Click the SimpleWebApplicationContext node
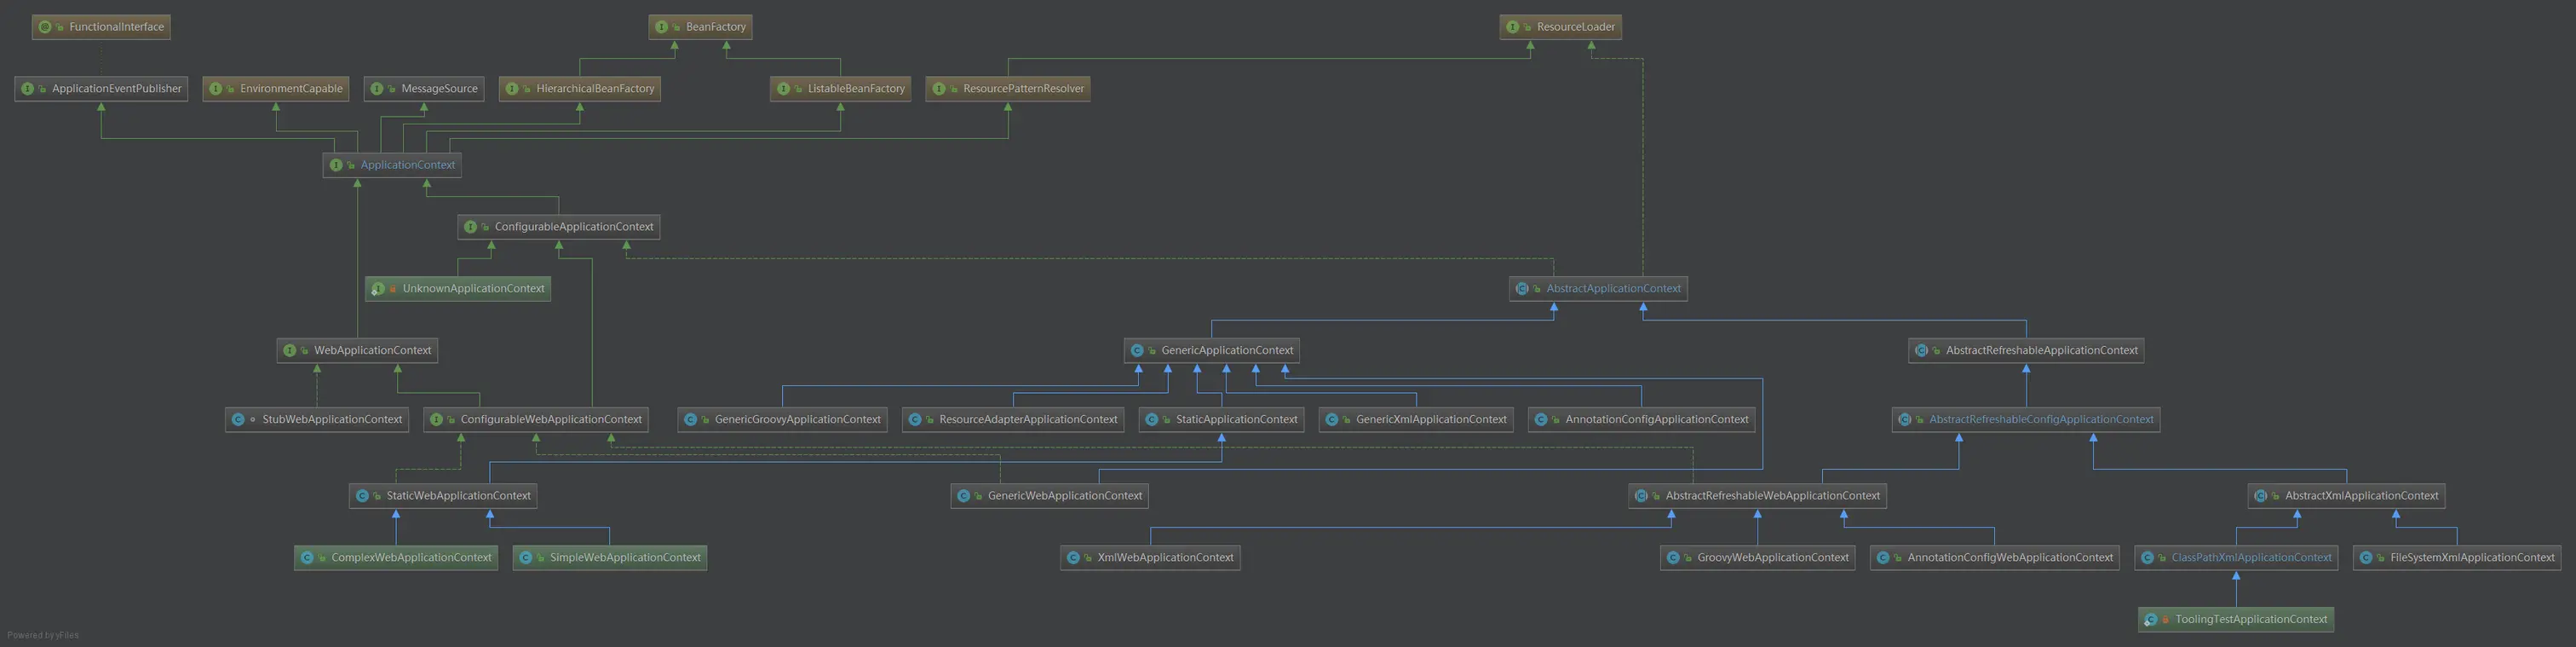The width and height of the screenshot is (2576, 647). (610, 558)
